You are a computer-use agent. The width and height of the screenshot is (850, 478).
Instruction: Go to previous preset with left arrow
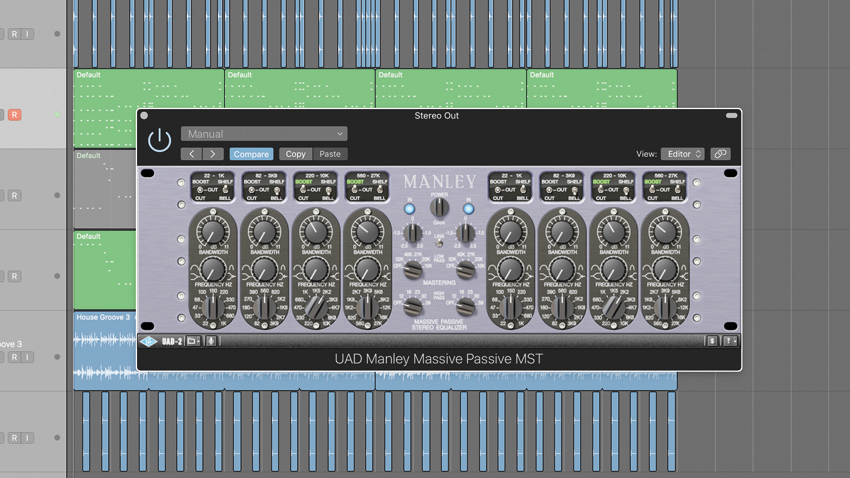(x=191, y=154)
